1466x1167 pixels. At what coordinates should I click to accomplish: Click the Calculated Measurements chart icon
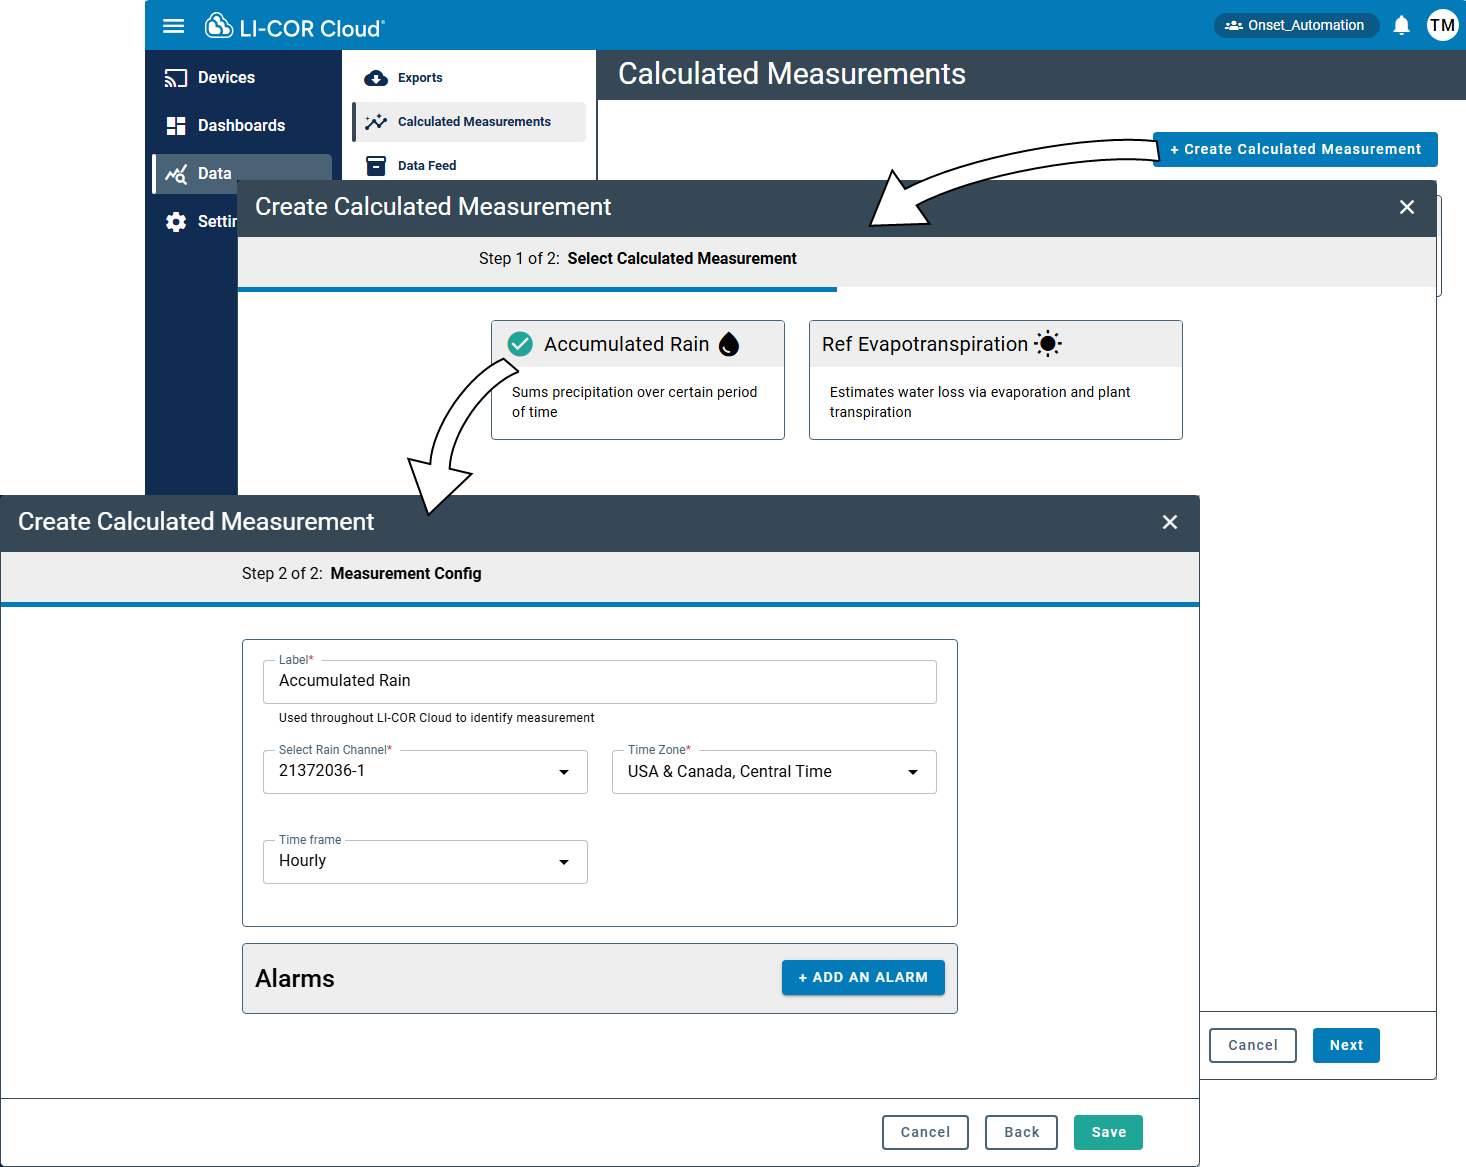pyautogui.click(x=376, y=122)
